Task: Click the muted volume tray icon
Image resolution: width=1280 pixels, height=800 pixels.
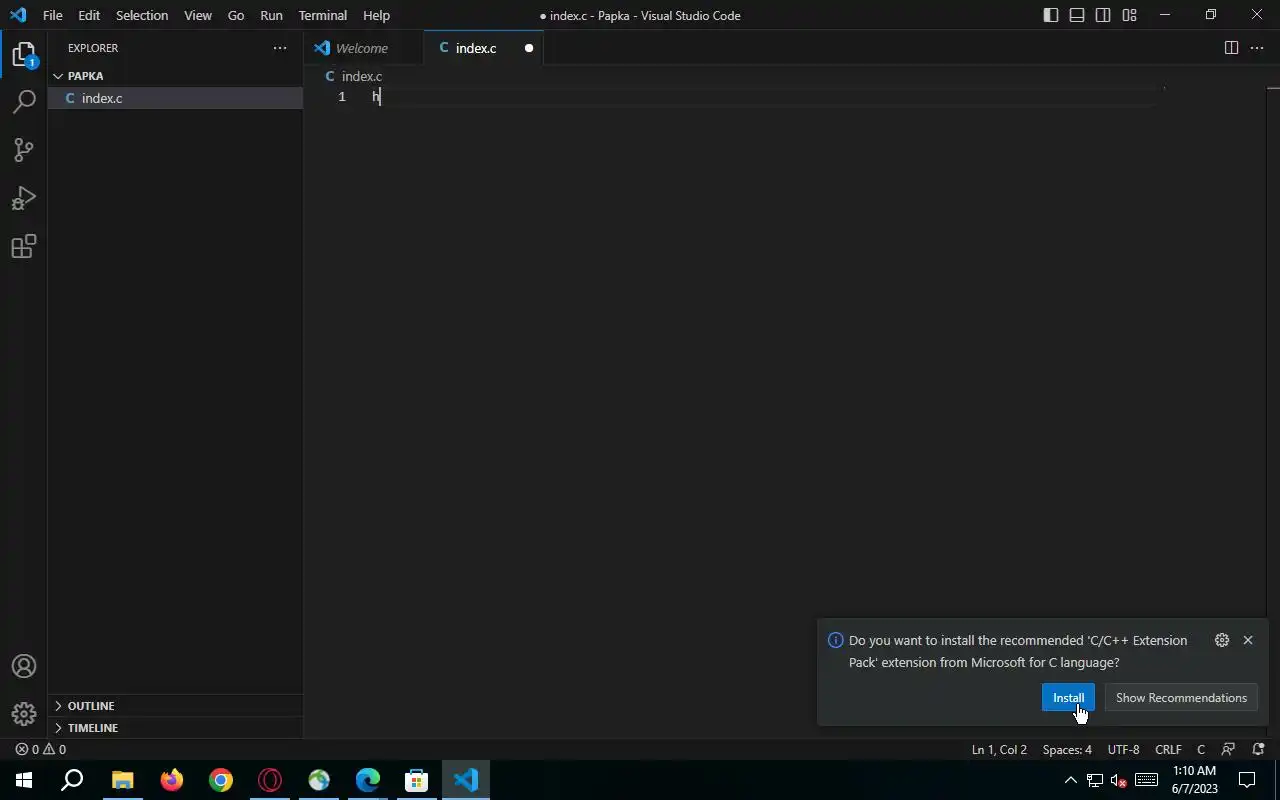Action: [1119, 780]
